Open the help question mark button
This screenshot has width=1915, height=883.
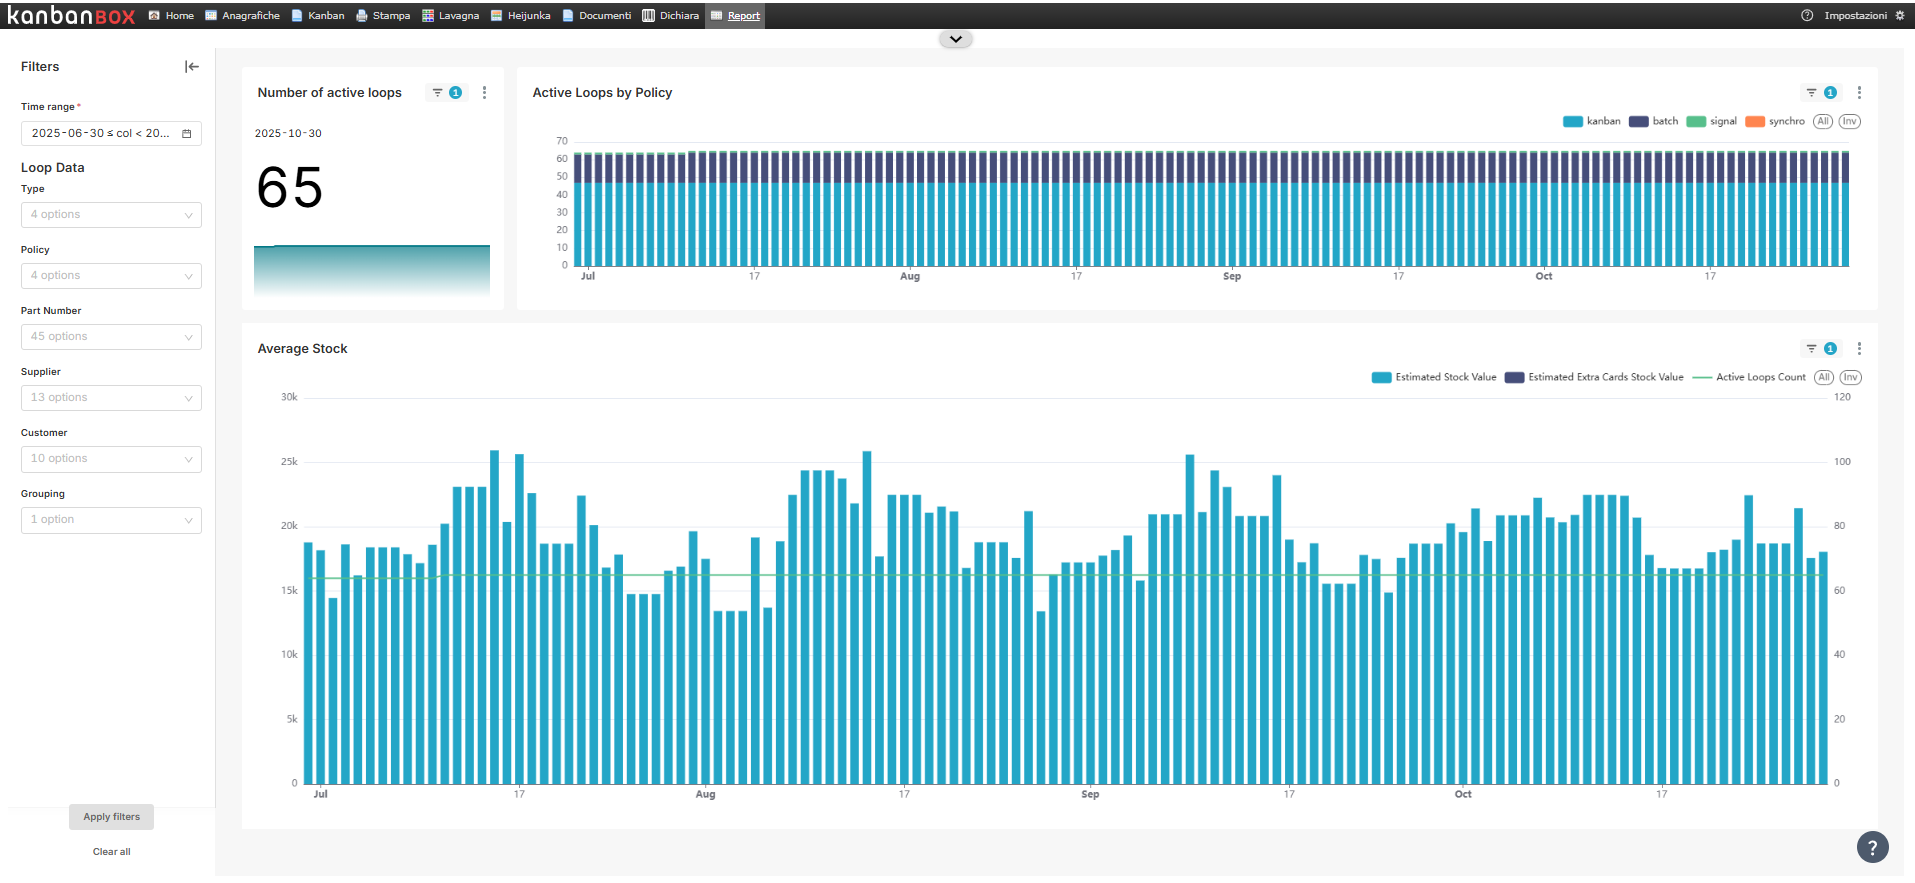coord(1872,847)
